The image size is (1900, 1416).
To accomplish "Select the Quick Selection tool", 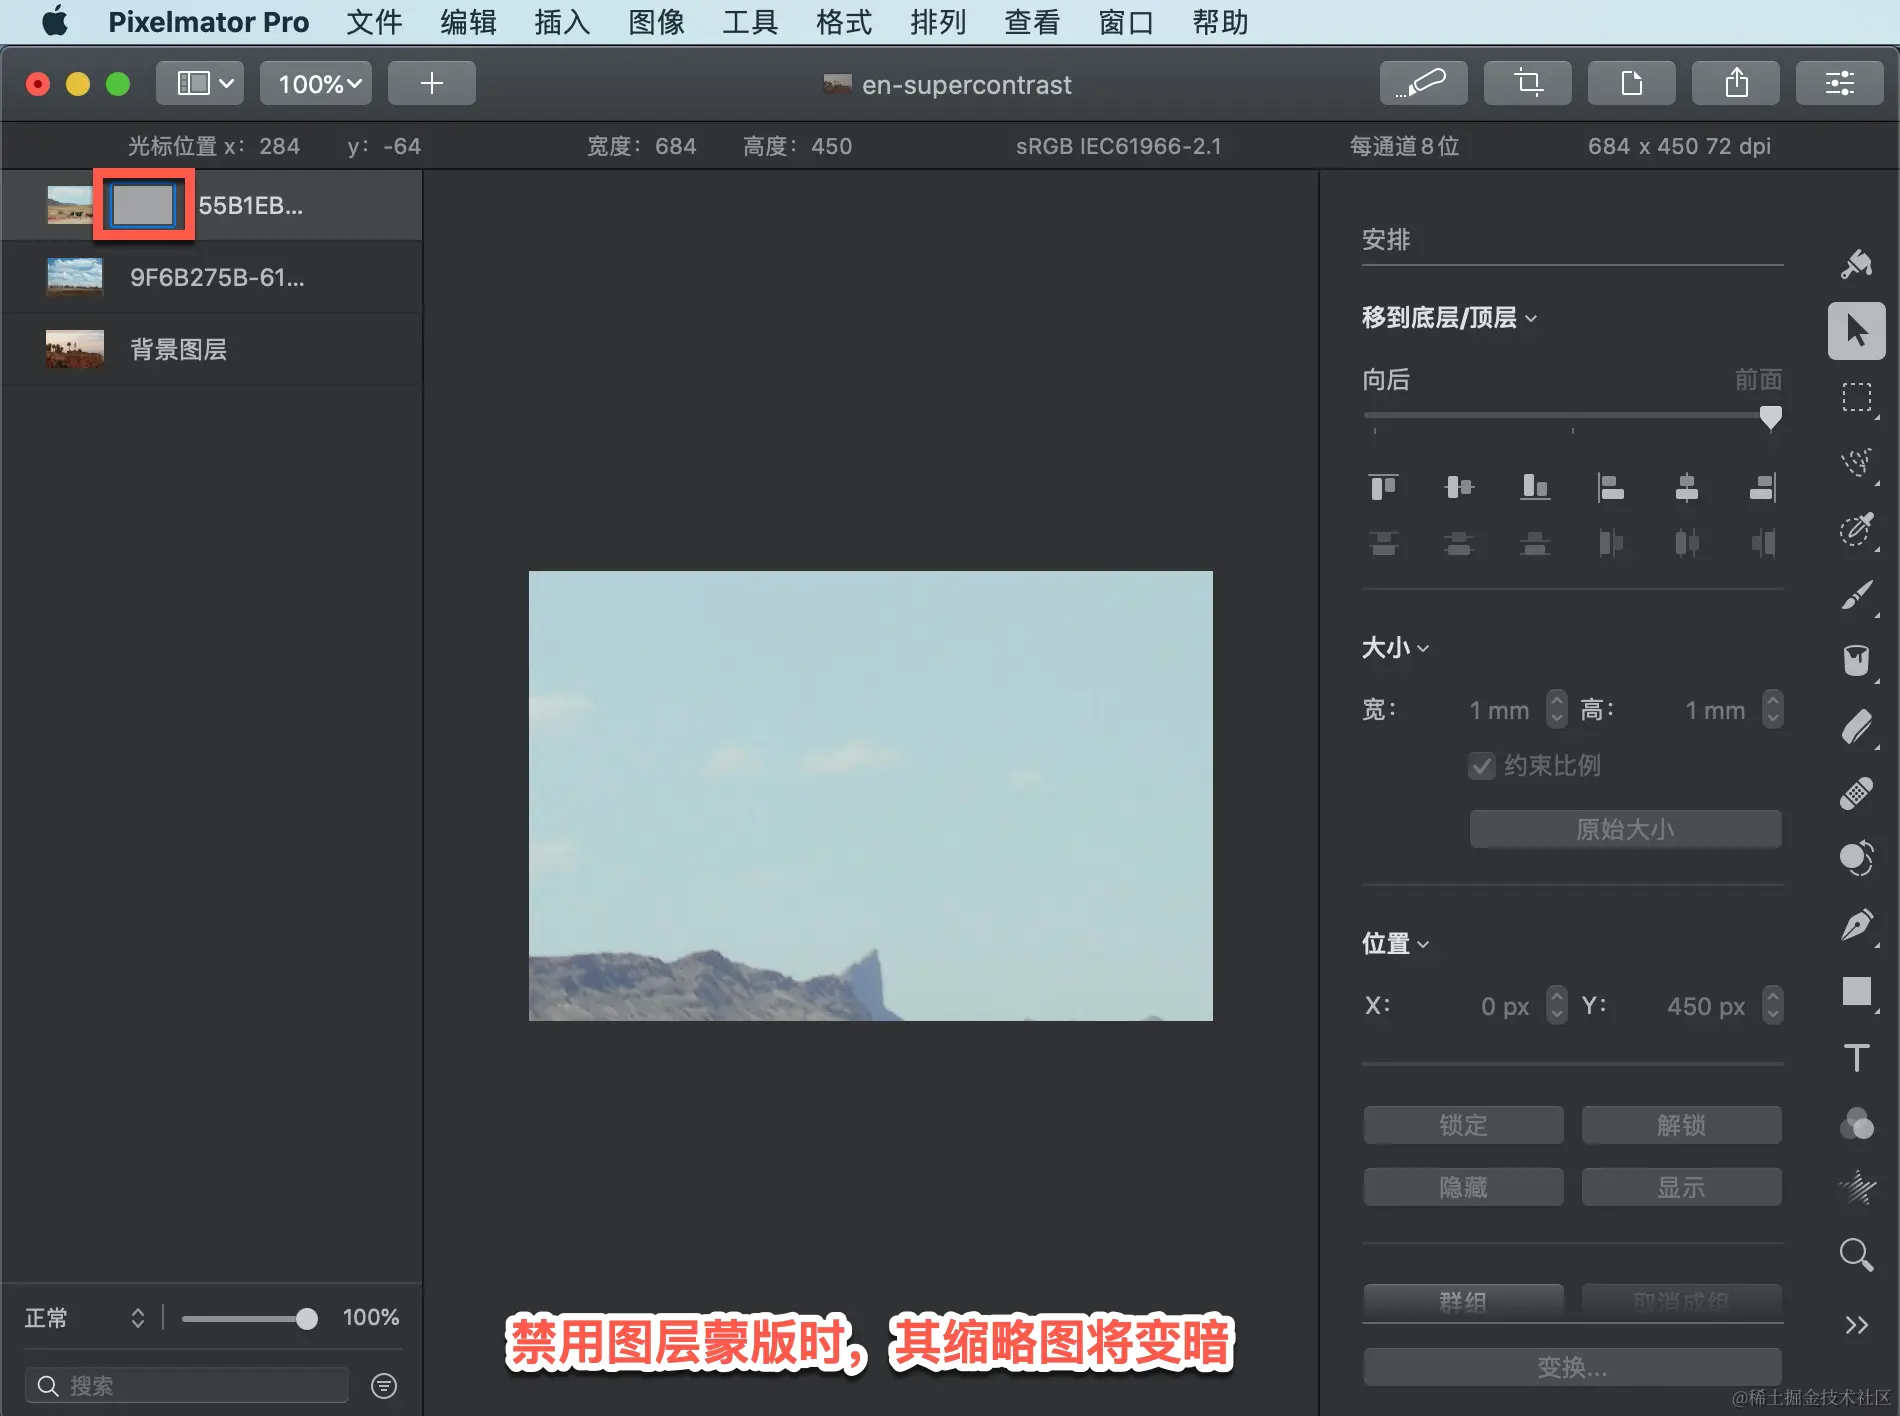I will click(1857, 529).
